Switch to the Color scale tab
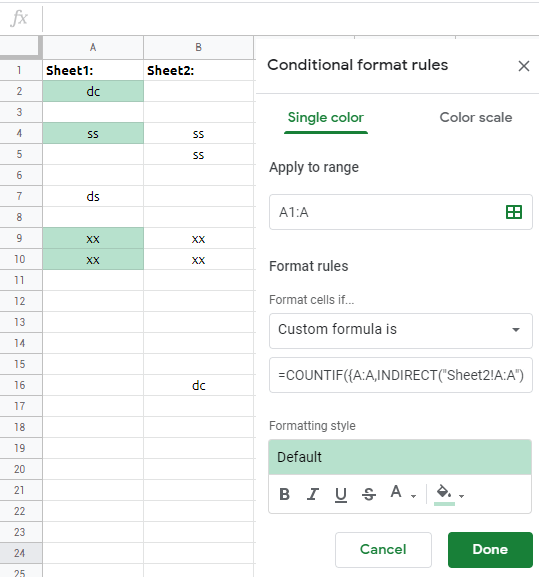 [x=475, y=118]
